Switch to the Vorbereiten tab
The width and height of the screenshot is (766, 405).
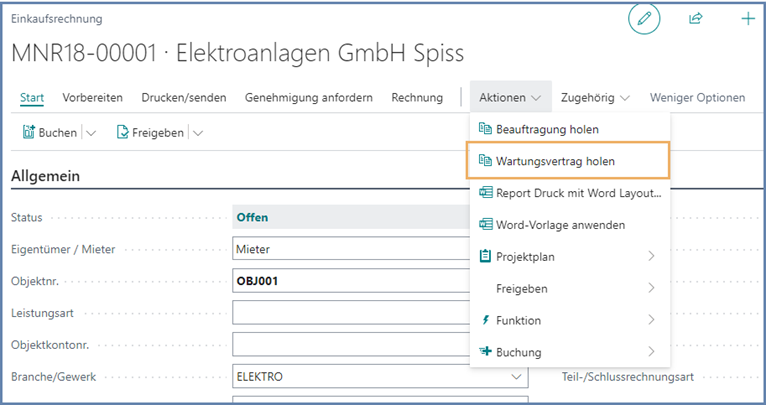tap(92, 98)
